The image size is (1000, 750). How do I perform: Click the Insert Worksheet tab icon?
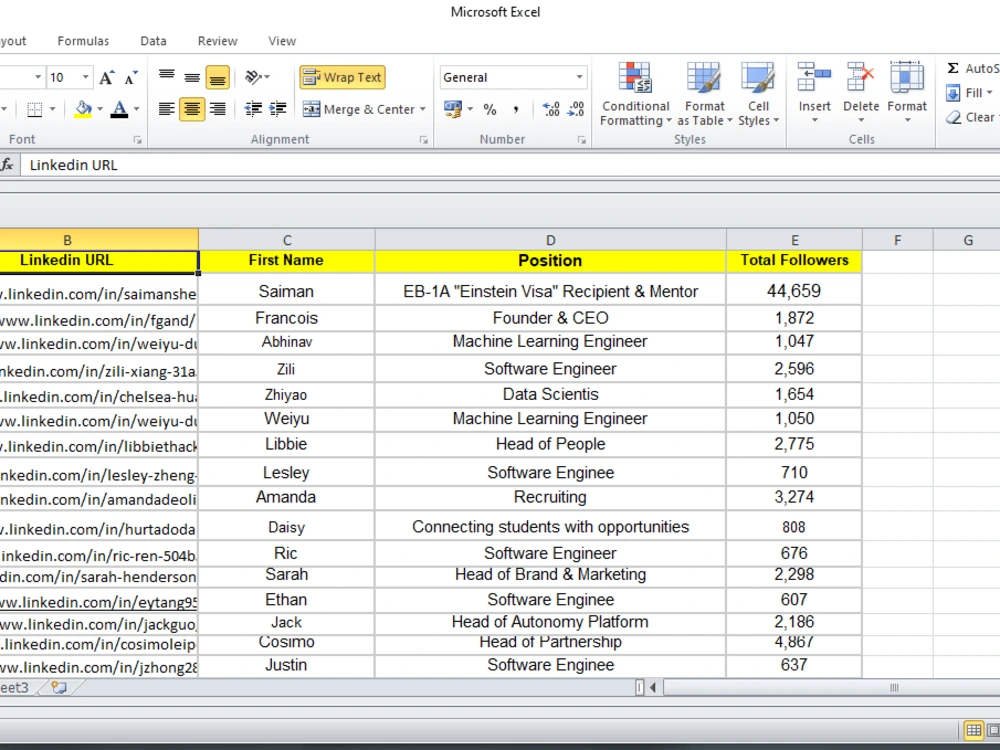(x=59, y=688)
